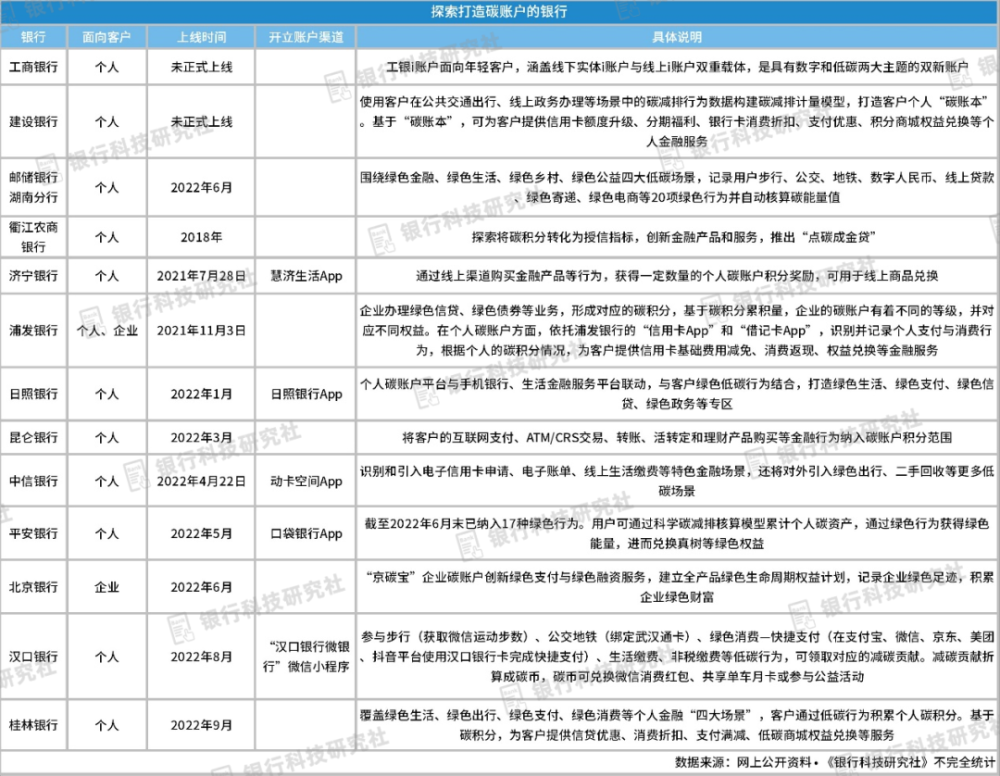Image resolution: width=1000 pixels, height=776 pixels.
Task: Click 2022年6月 in the 北京银行 row
Action: coord(201,587)
